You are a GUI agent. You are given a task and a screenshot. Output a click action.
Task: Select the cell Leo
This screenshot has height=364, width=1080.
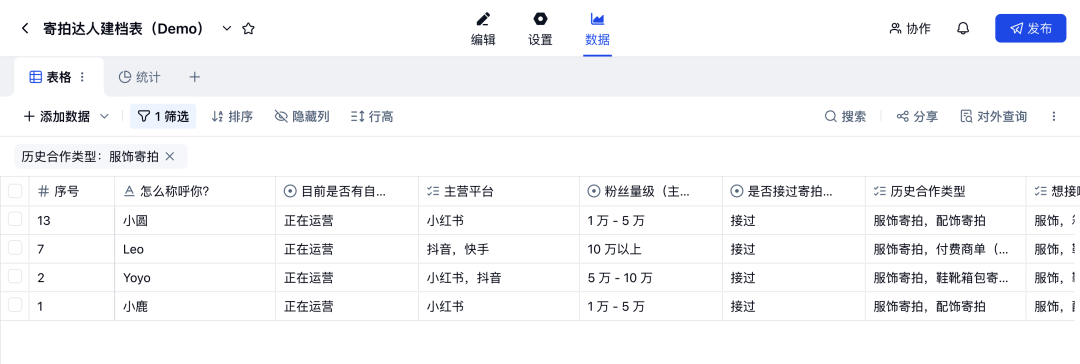pos(195,249)
